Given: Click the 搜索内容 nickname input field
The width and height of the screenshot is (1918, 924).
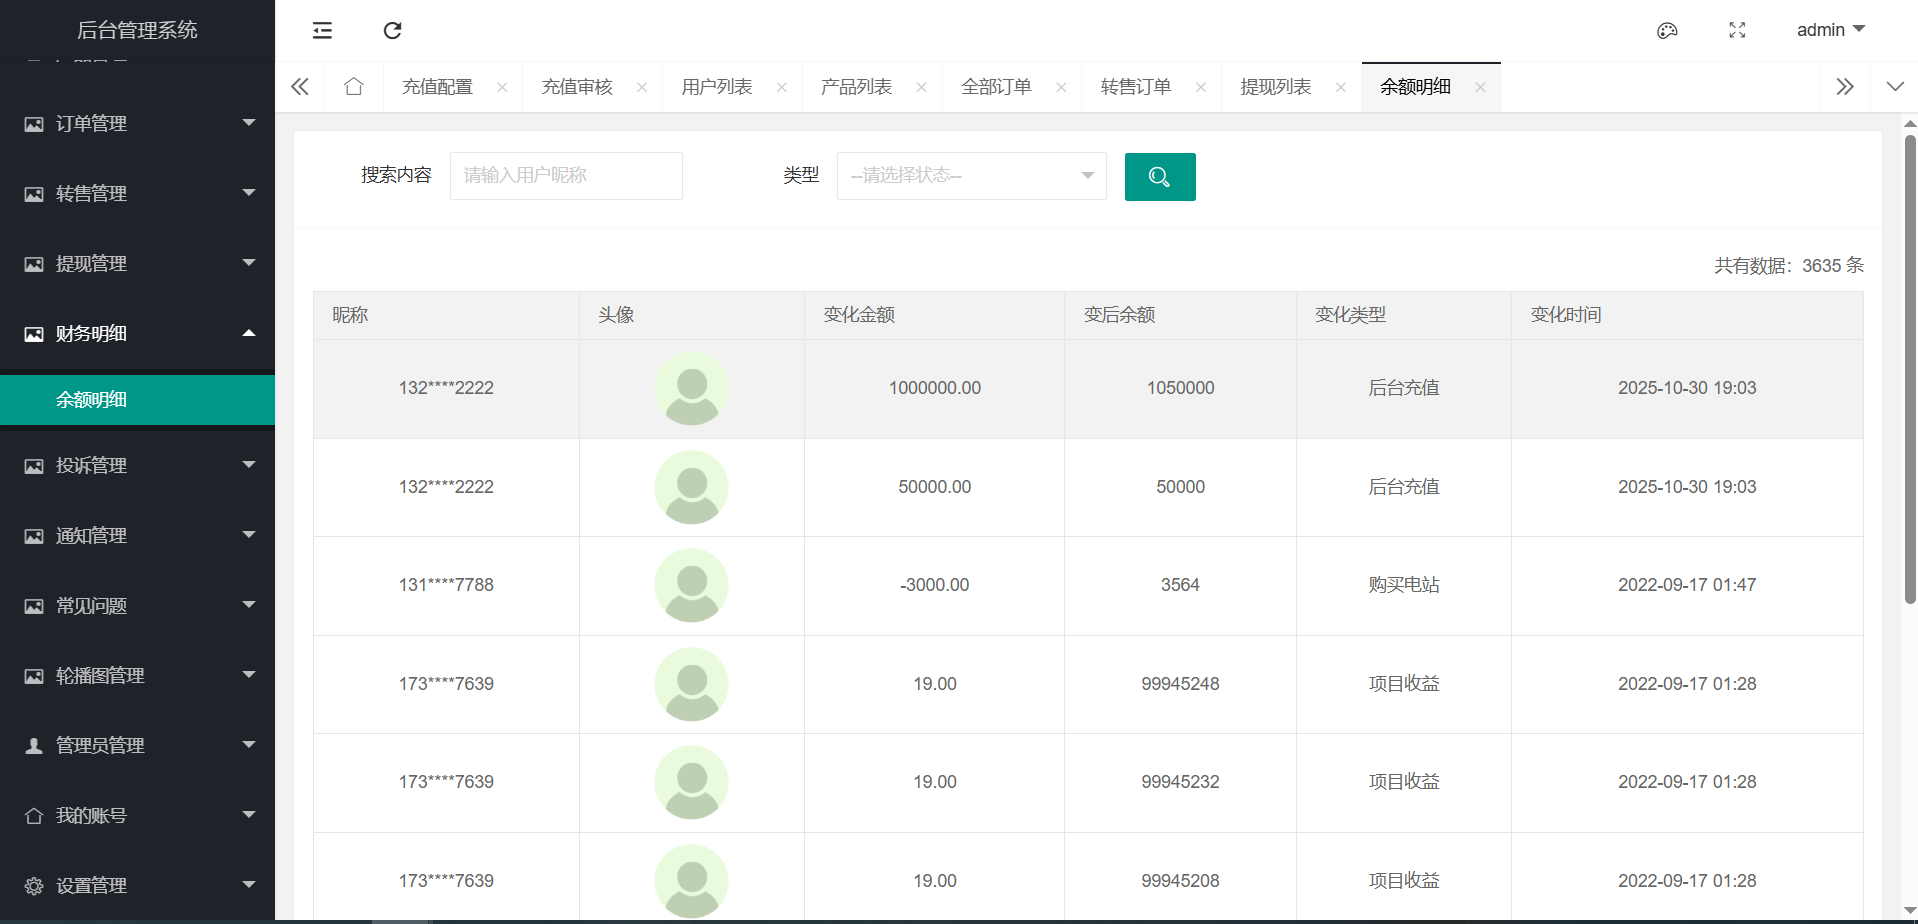Looking at the screenshot, I should [x=566, y=176].
